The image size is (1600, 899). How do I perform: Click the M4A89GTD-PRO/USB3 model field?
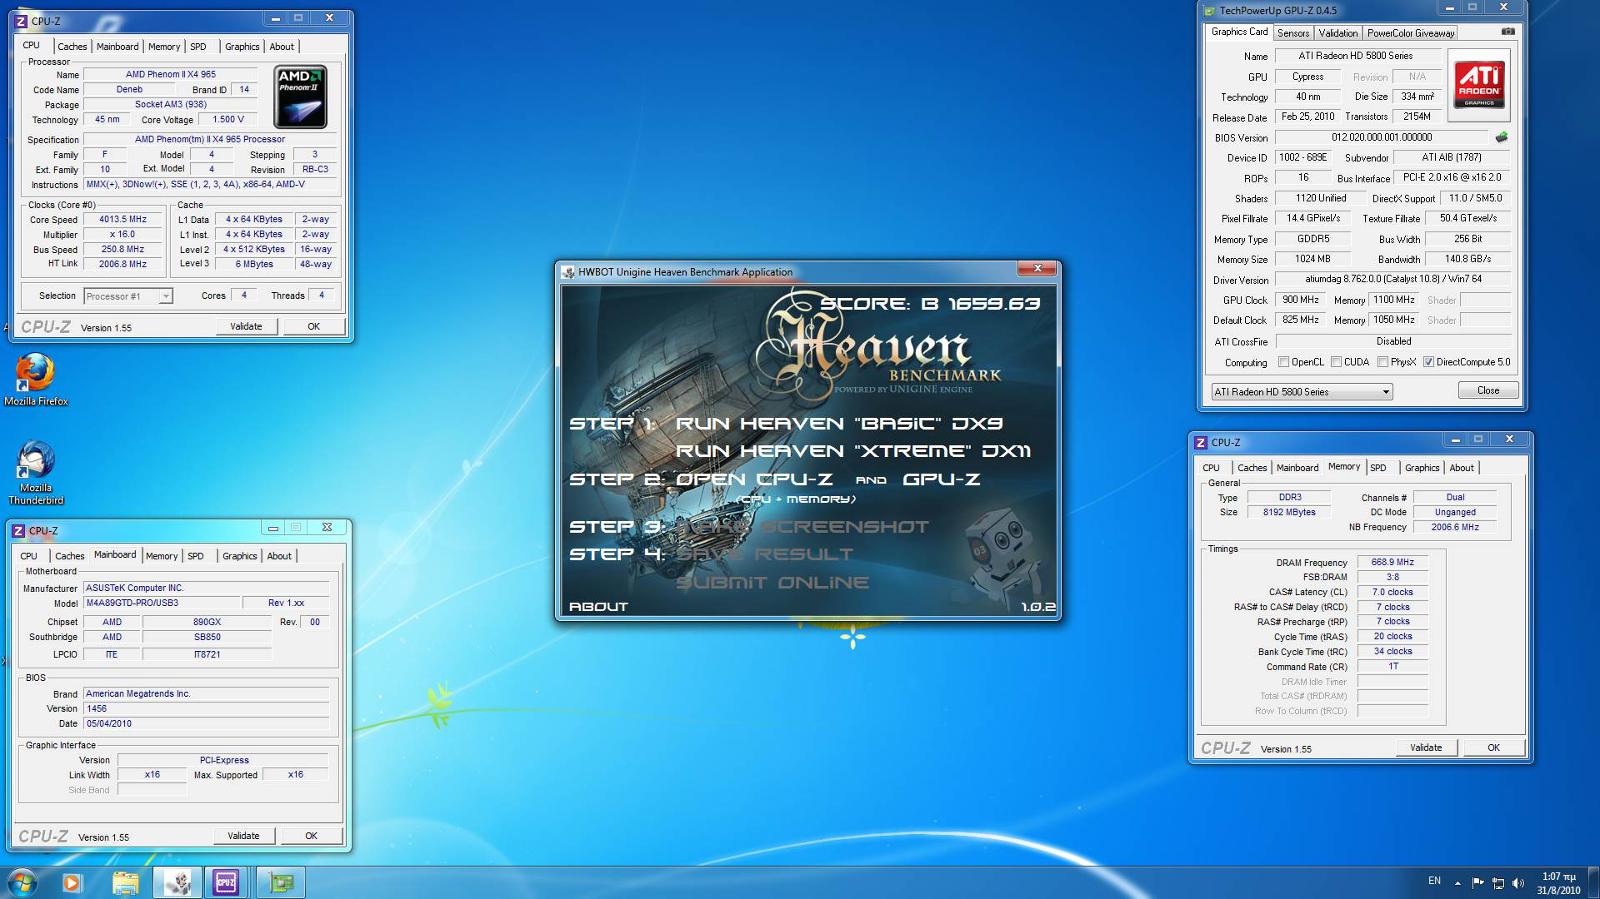click(x=161, y=603)
